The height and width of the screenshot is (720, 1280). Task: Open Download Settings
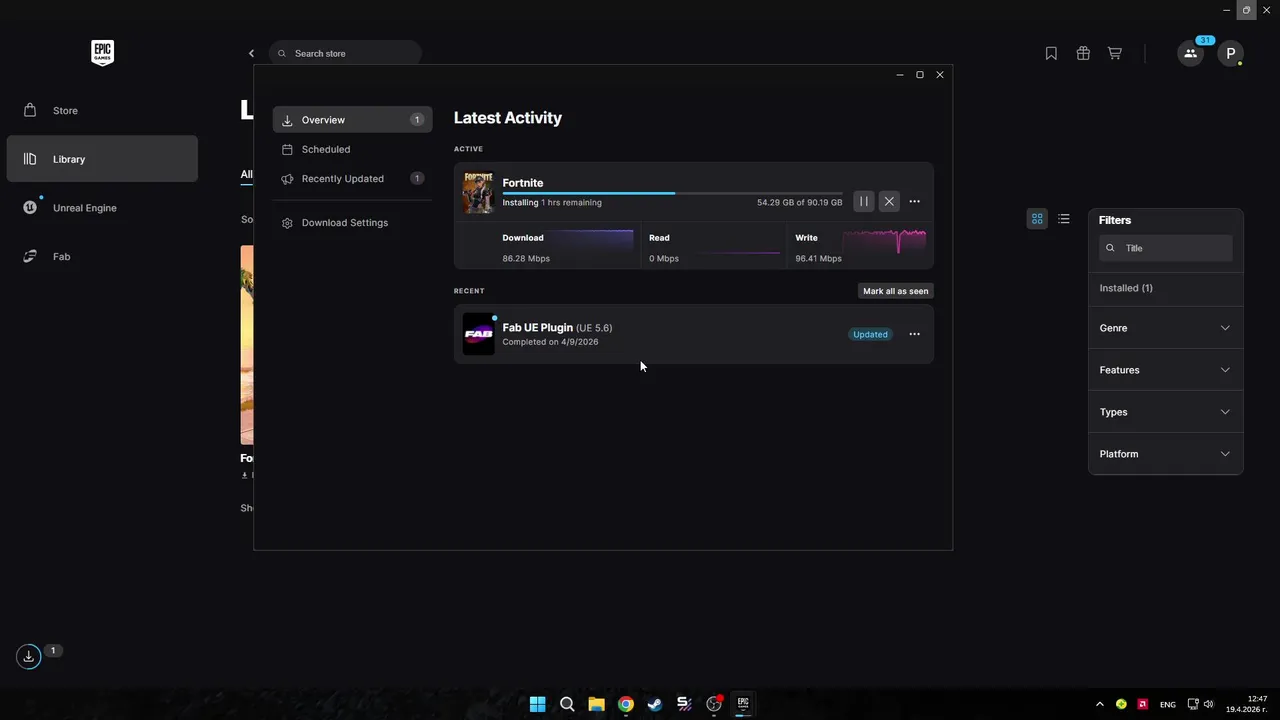[352, 222]
